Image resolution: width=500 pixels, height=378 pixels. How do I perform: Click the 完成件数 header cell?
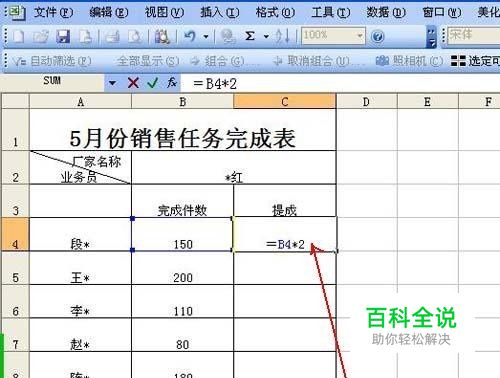[x=182, y=201]
